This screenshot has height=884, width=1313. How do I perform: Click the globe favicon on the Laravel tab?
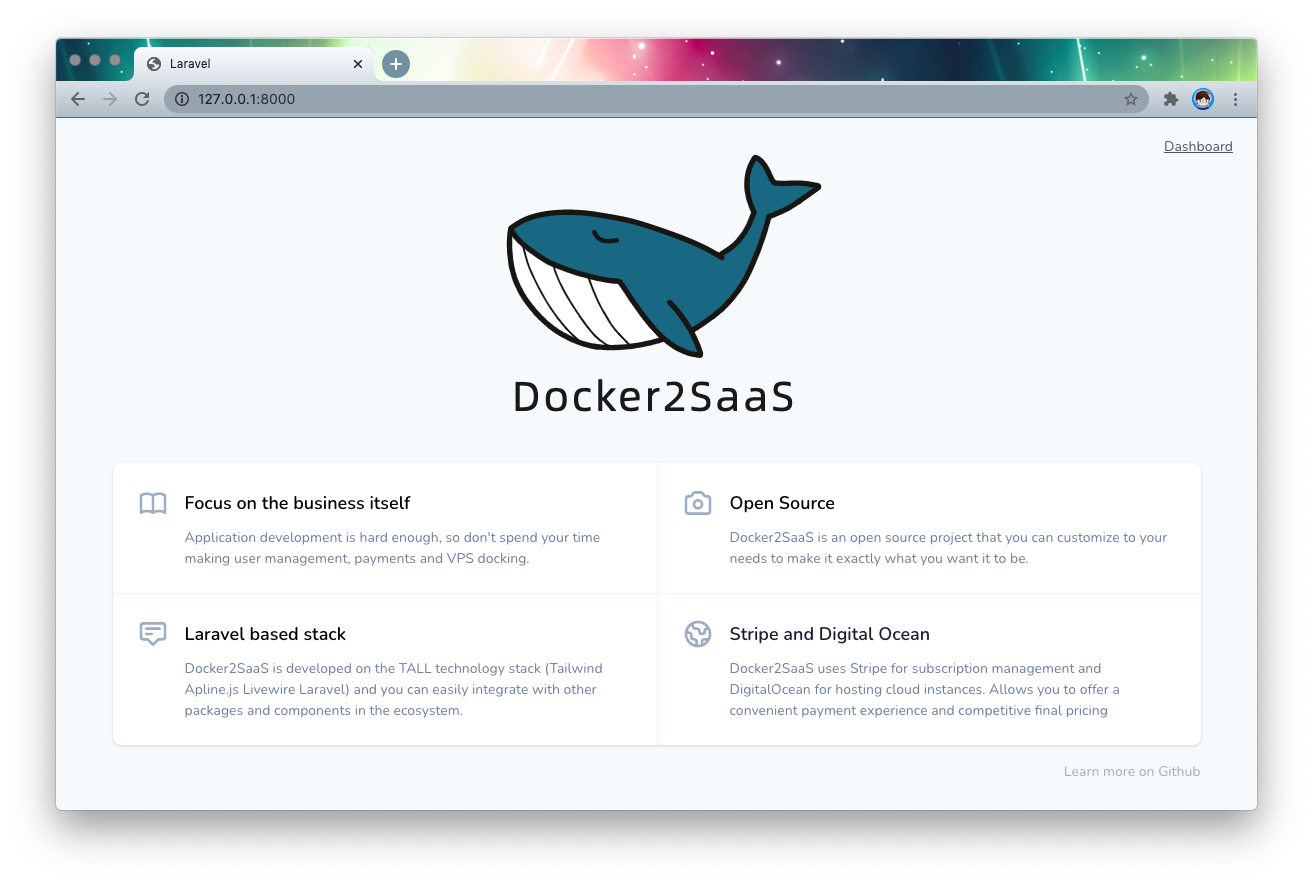coord(154,64)
